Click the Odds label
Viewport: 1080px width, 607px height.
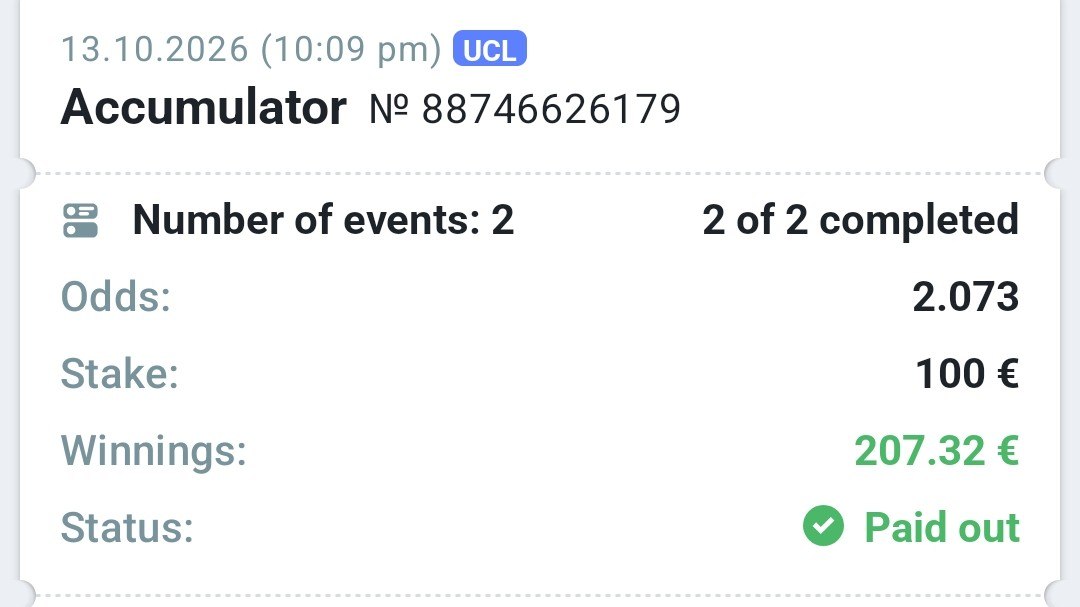116,297
